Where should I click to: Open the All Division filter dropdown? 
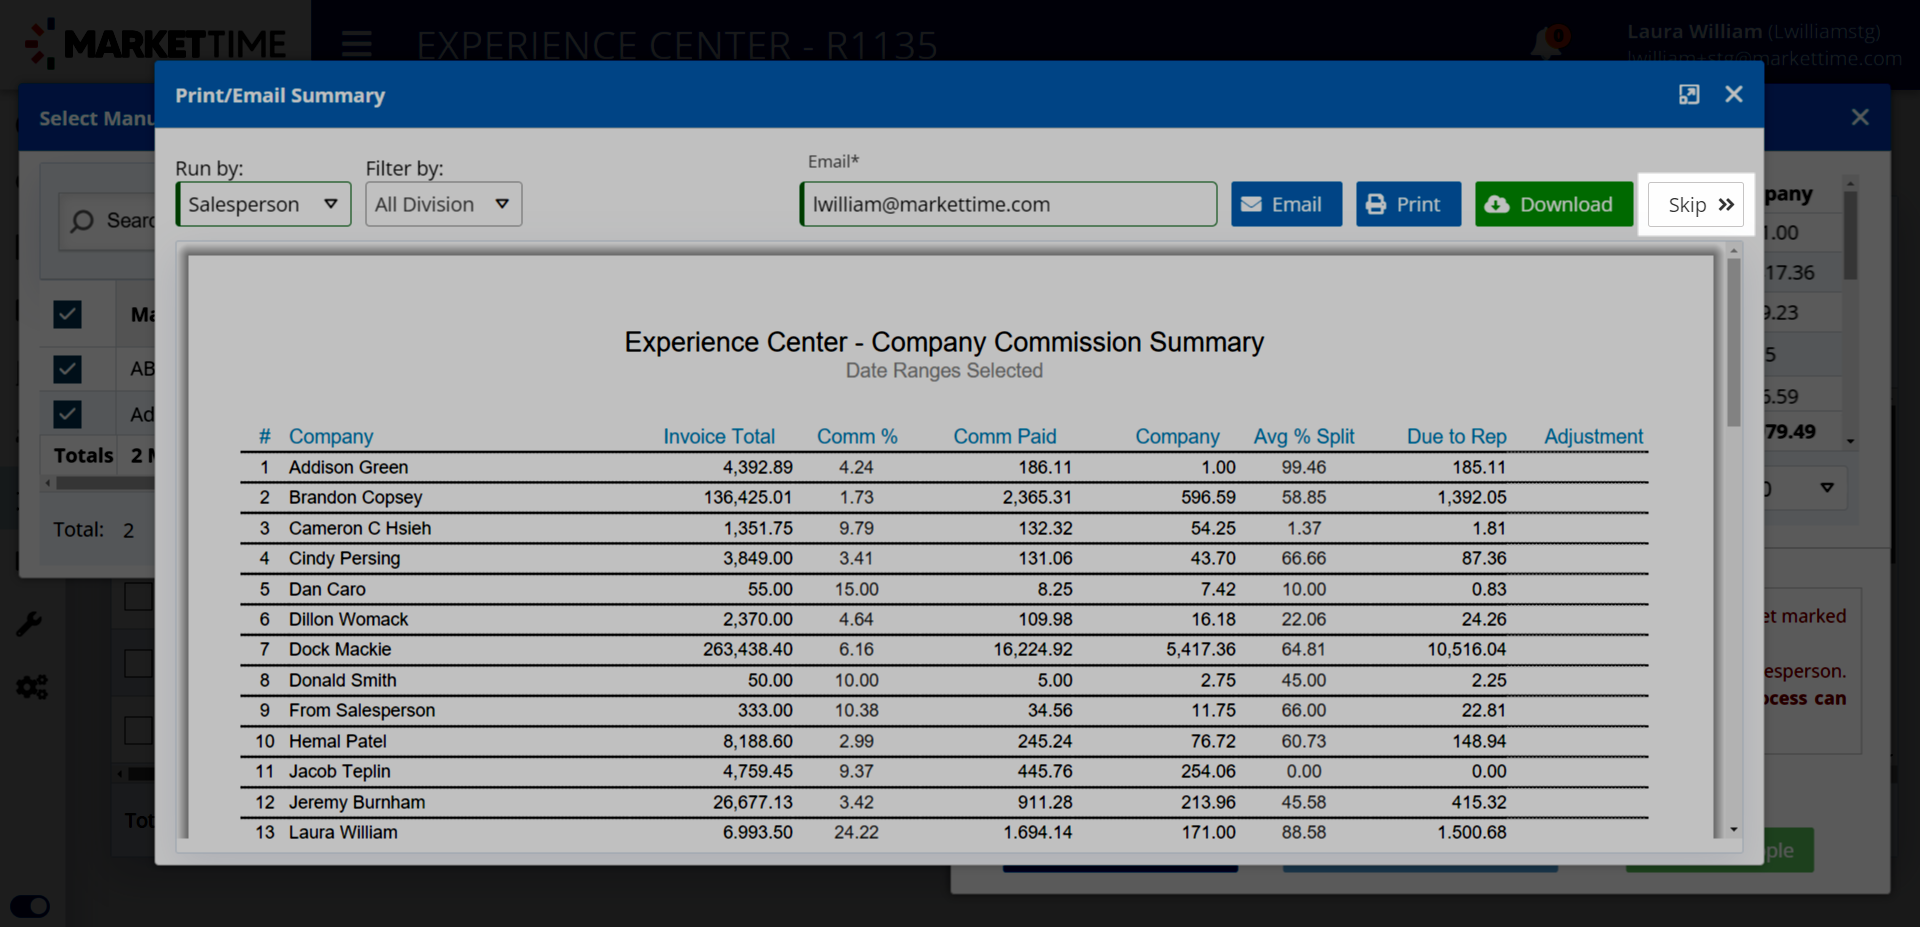pyautogui.click(x=443, y=204)
